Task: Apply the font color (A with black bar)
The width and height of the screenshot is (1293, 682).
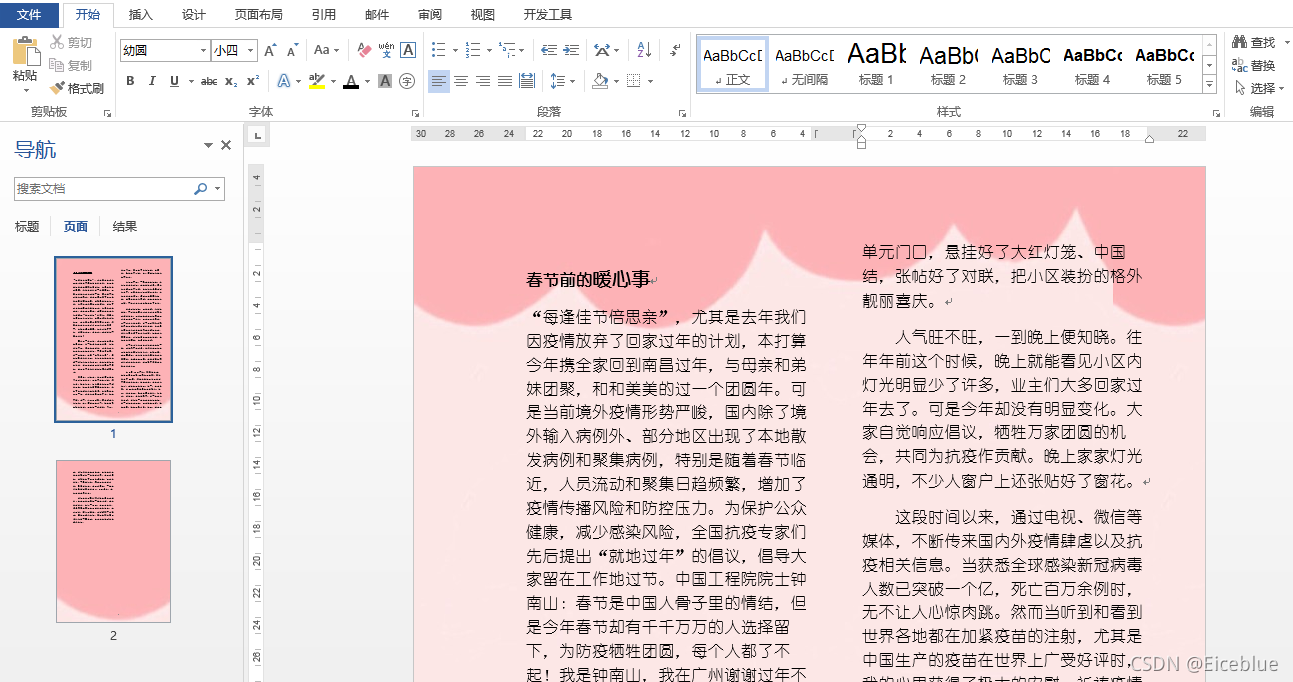Action: (350, 81)
